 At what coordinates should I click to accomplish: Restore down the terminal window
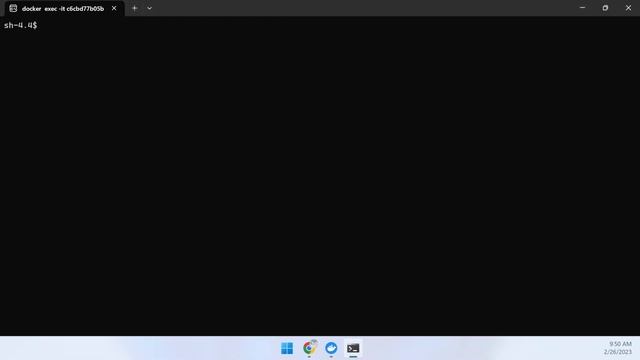[605, 8]
